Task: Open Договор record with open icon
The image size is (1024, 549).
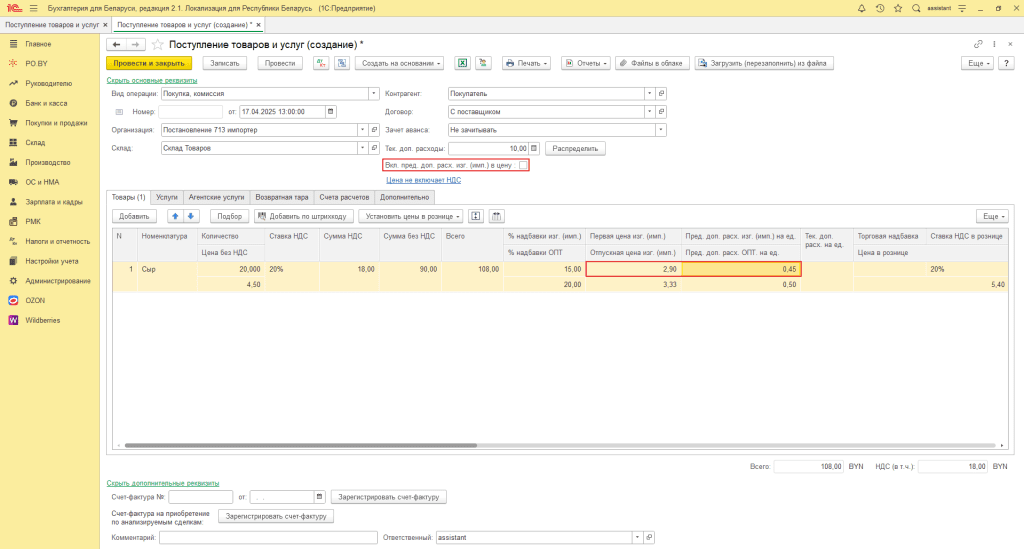Action: click(661, 112)
